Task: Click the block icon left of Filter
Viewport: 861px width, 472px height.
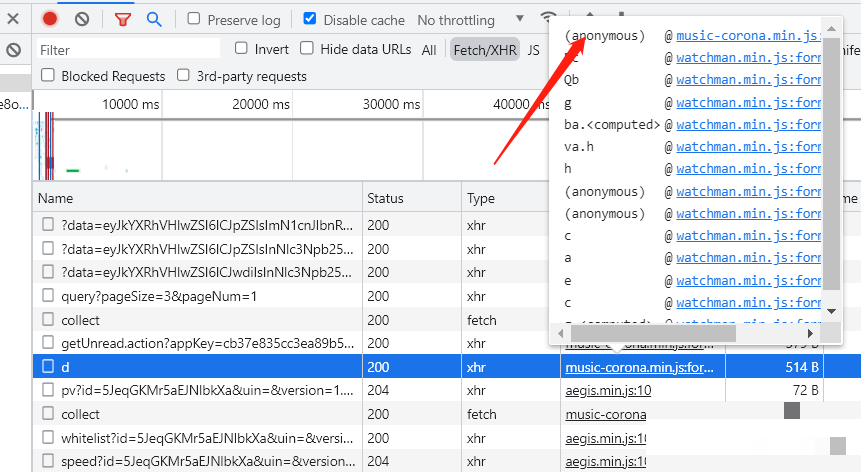Action: click(14, 49)
